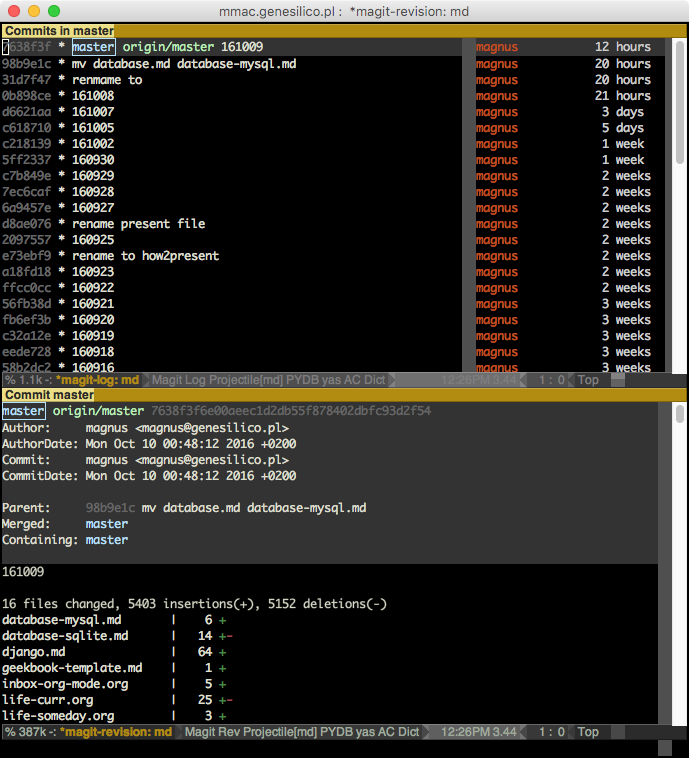Screen dimensions: 689x758
Task: Open parent commit 98b9e1c link
Action: [110, 508]
